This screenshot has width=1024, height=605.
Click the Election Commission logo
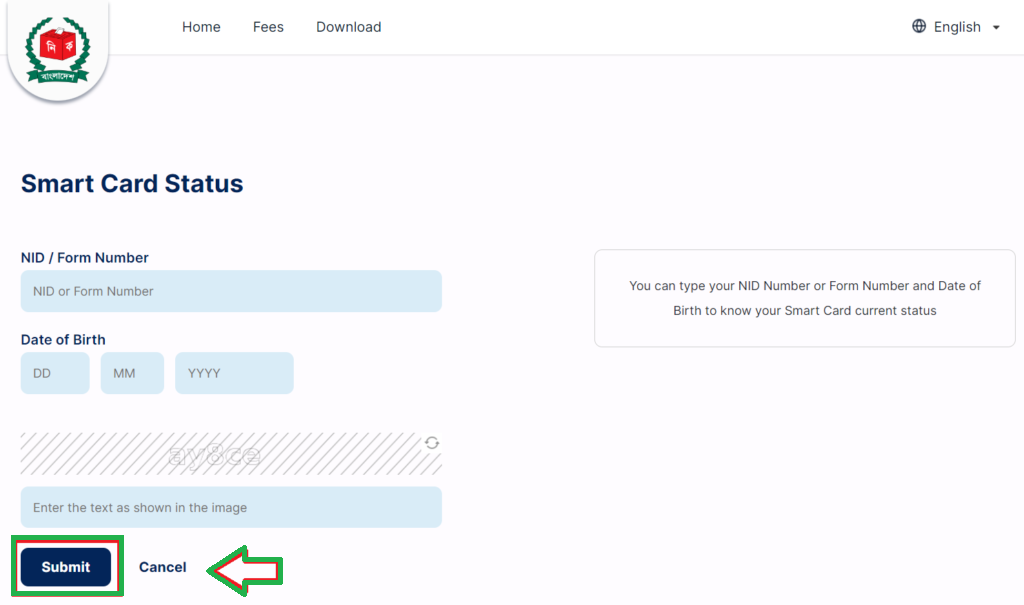click(x=57, y=50)
